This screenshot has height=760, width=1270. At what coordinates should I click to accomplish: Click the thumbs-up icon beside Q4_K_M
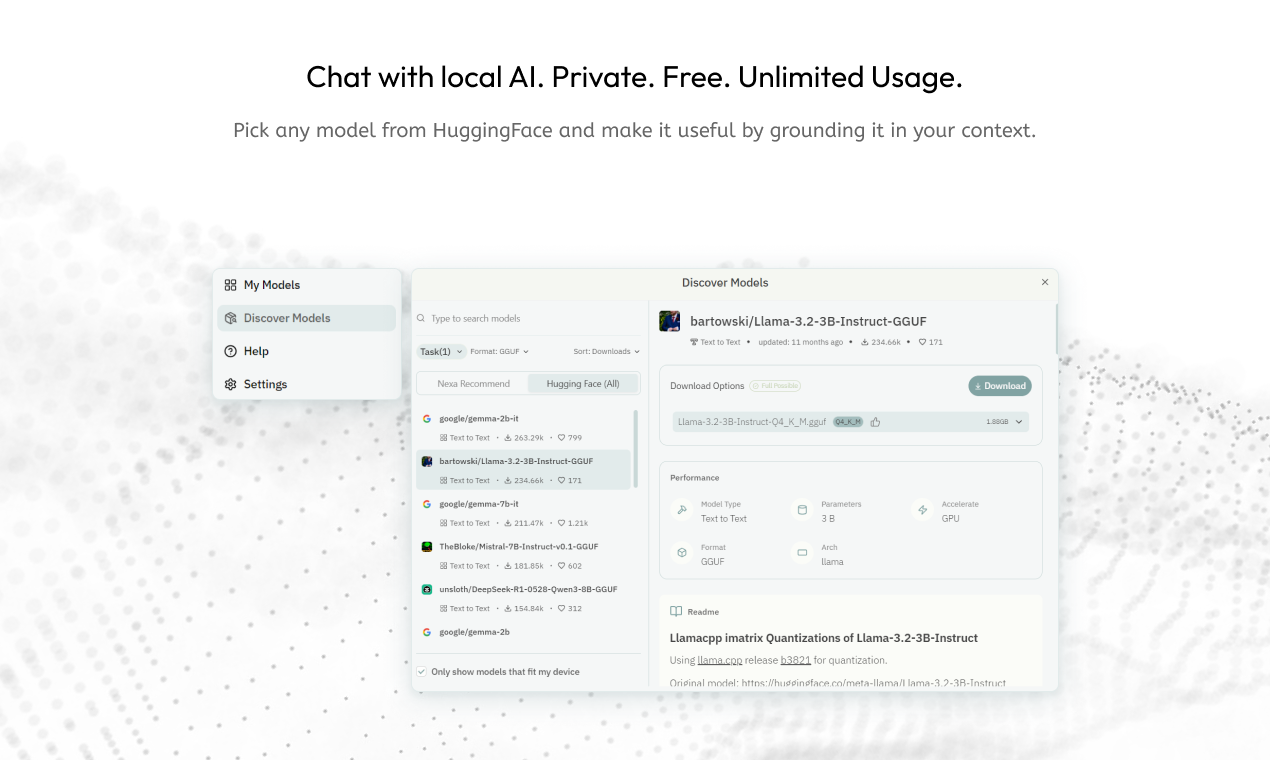click(x=875, y=422)
